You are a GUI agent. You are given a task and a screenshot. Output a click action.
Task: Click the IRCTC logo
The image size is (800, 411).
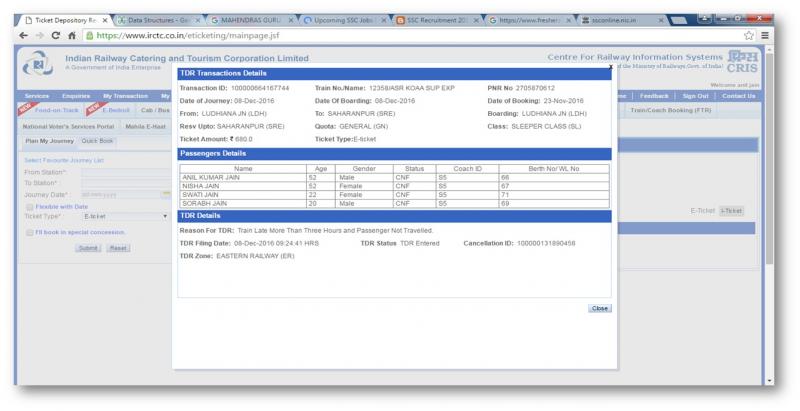tap(37, 64)
